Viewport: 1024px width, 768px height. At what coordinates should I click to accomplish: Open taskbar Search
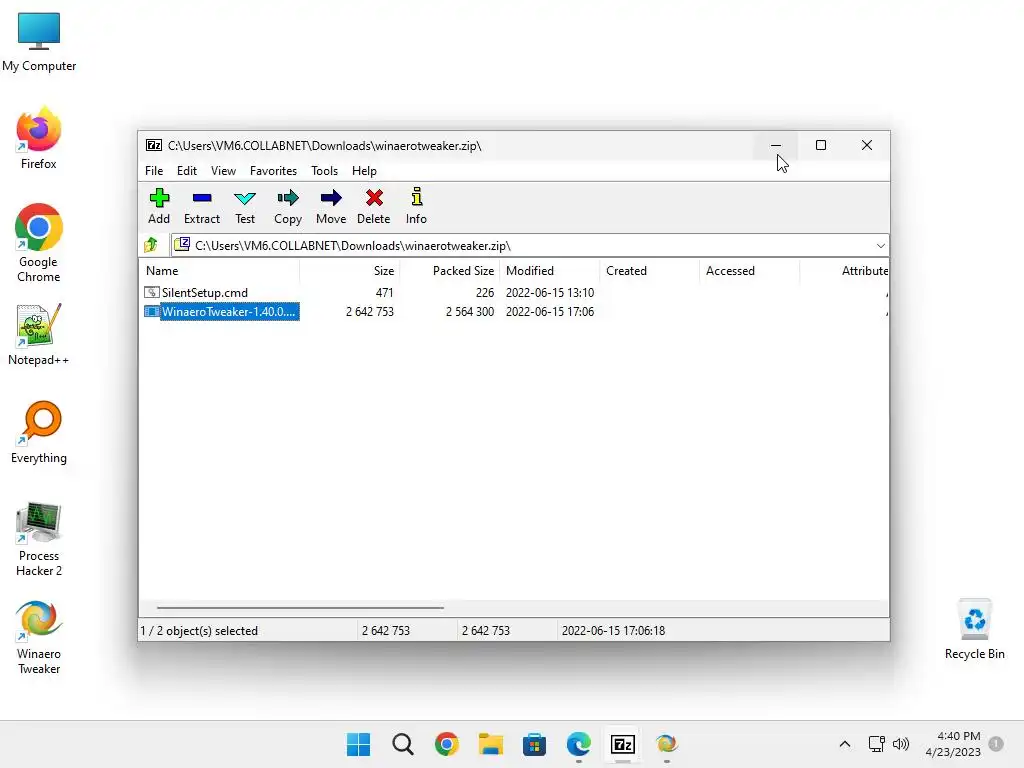tap(403, 744)
